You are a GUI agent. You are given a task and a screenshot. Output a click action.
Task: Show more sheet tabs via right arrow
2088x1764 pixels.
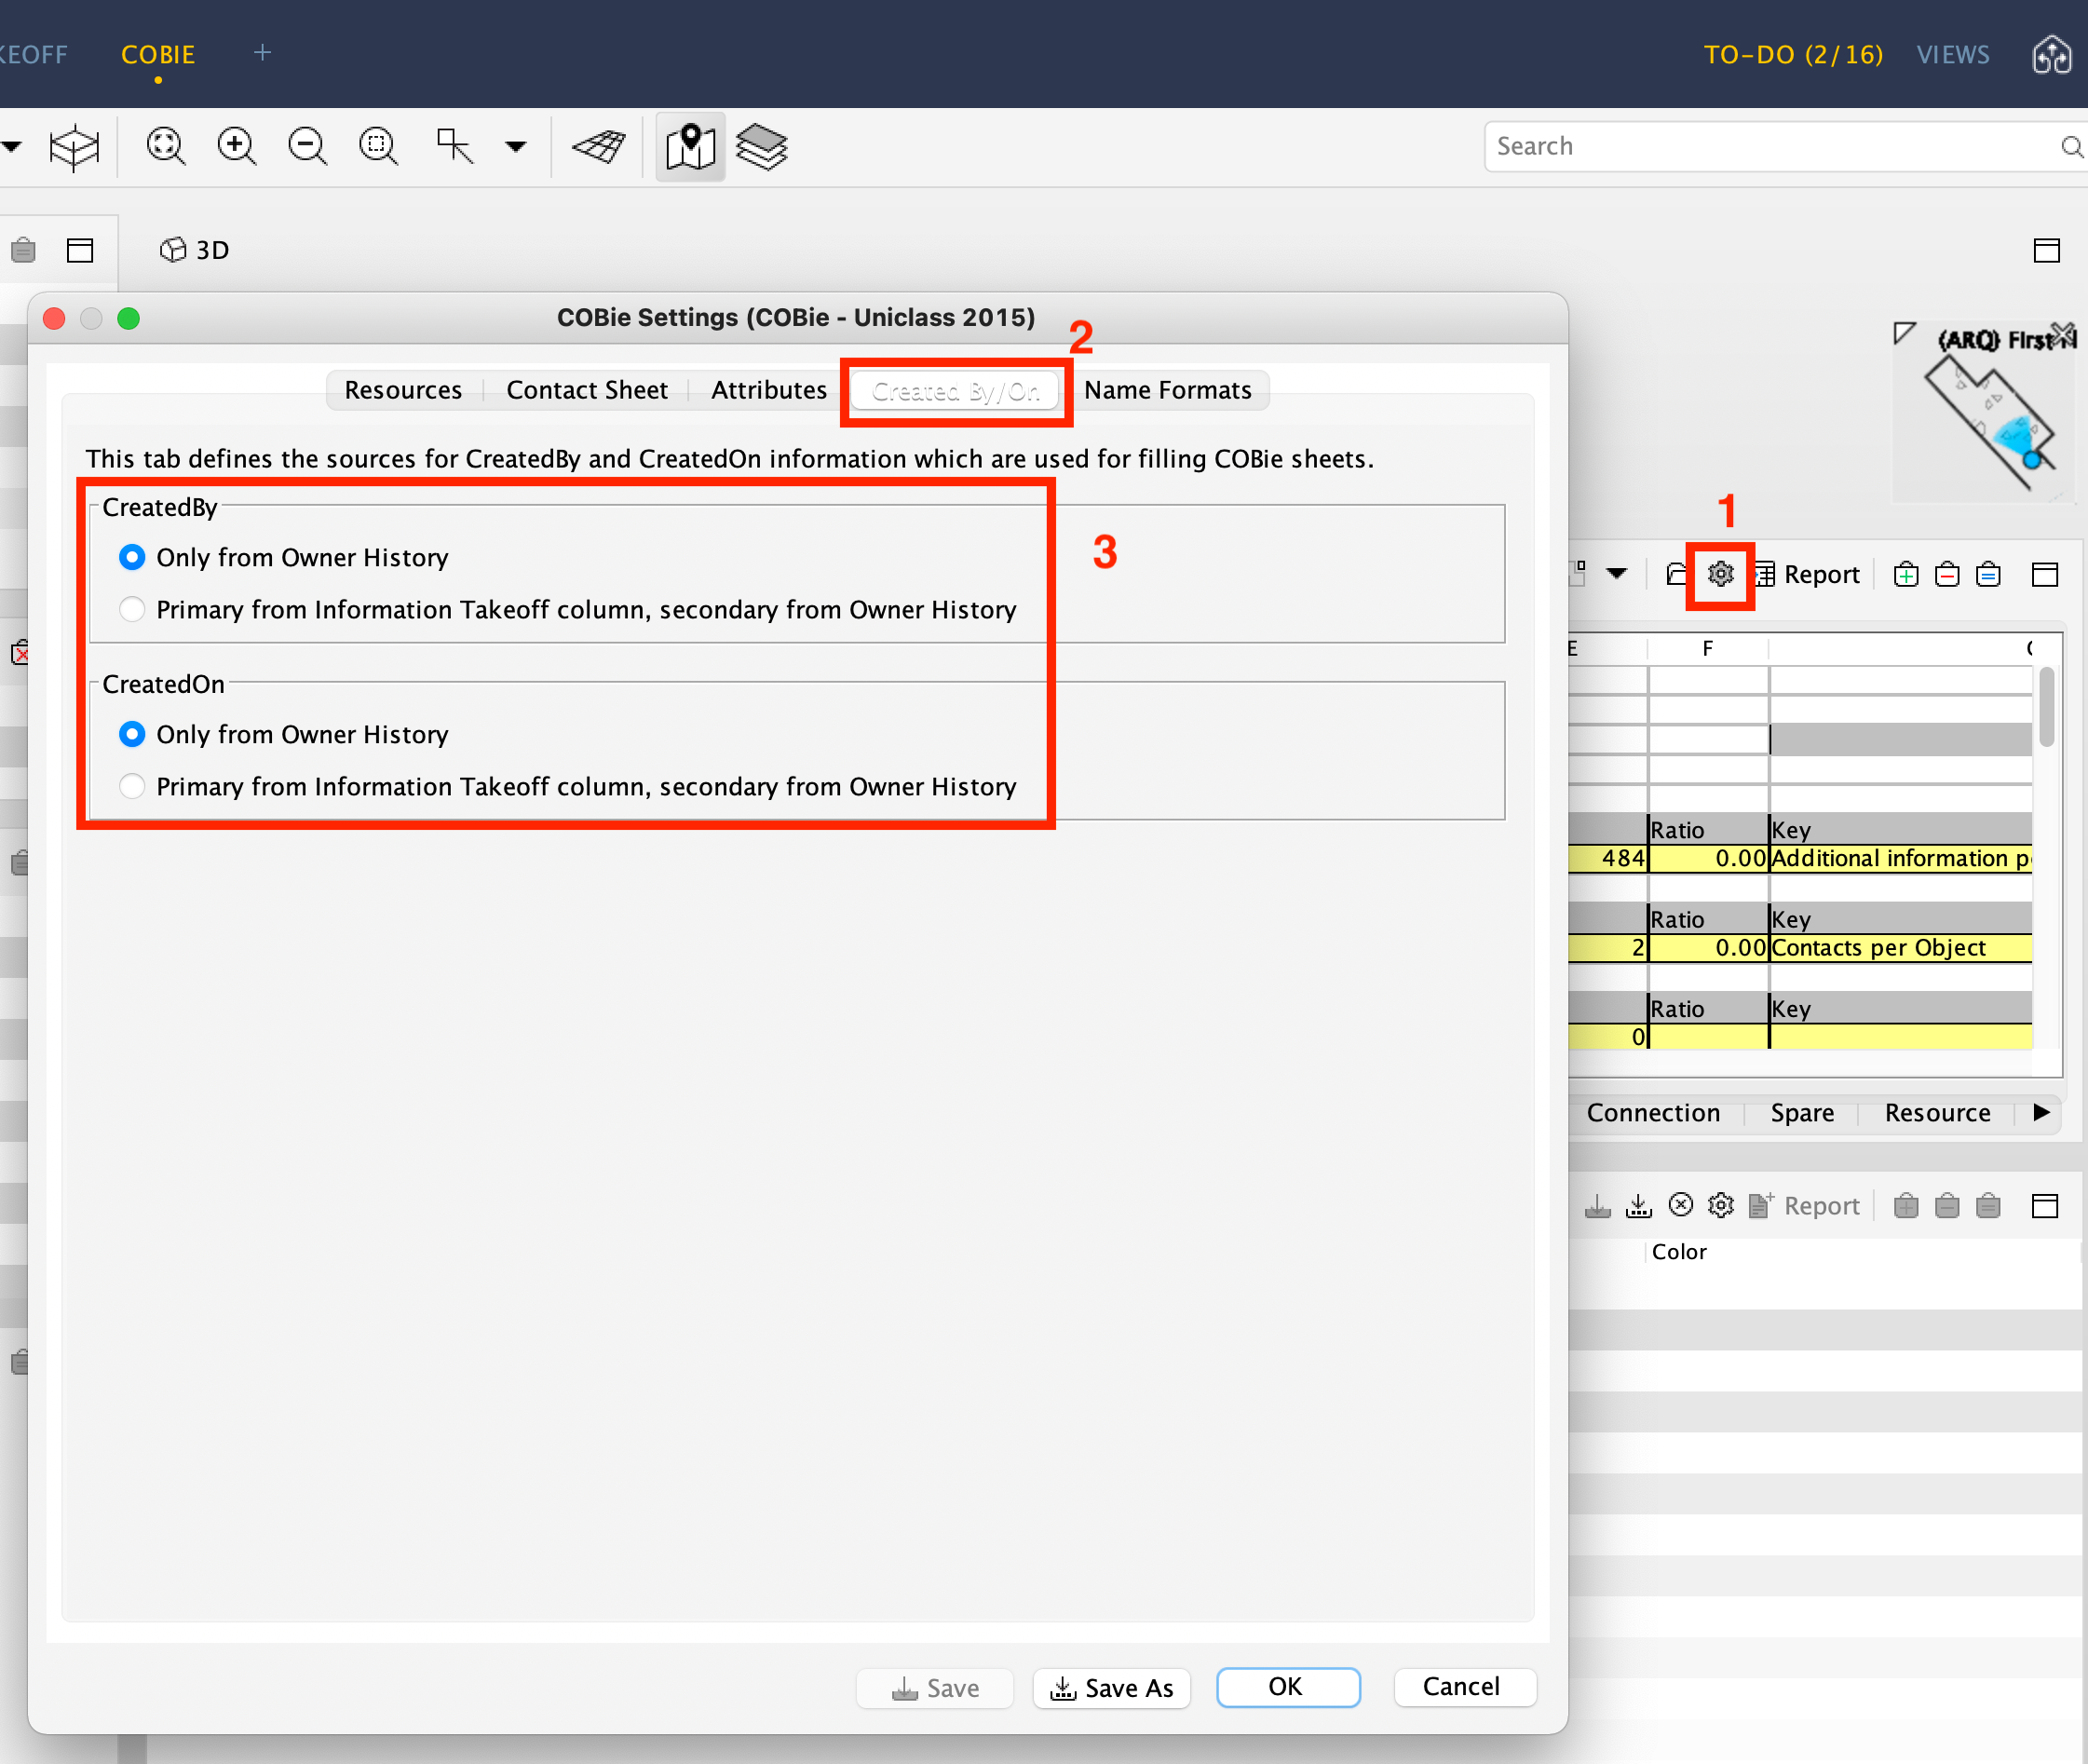click(2041, 1113)
